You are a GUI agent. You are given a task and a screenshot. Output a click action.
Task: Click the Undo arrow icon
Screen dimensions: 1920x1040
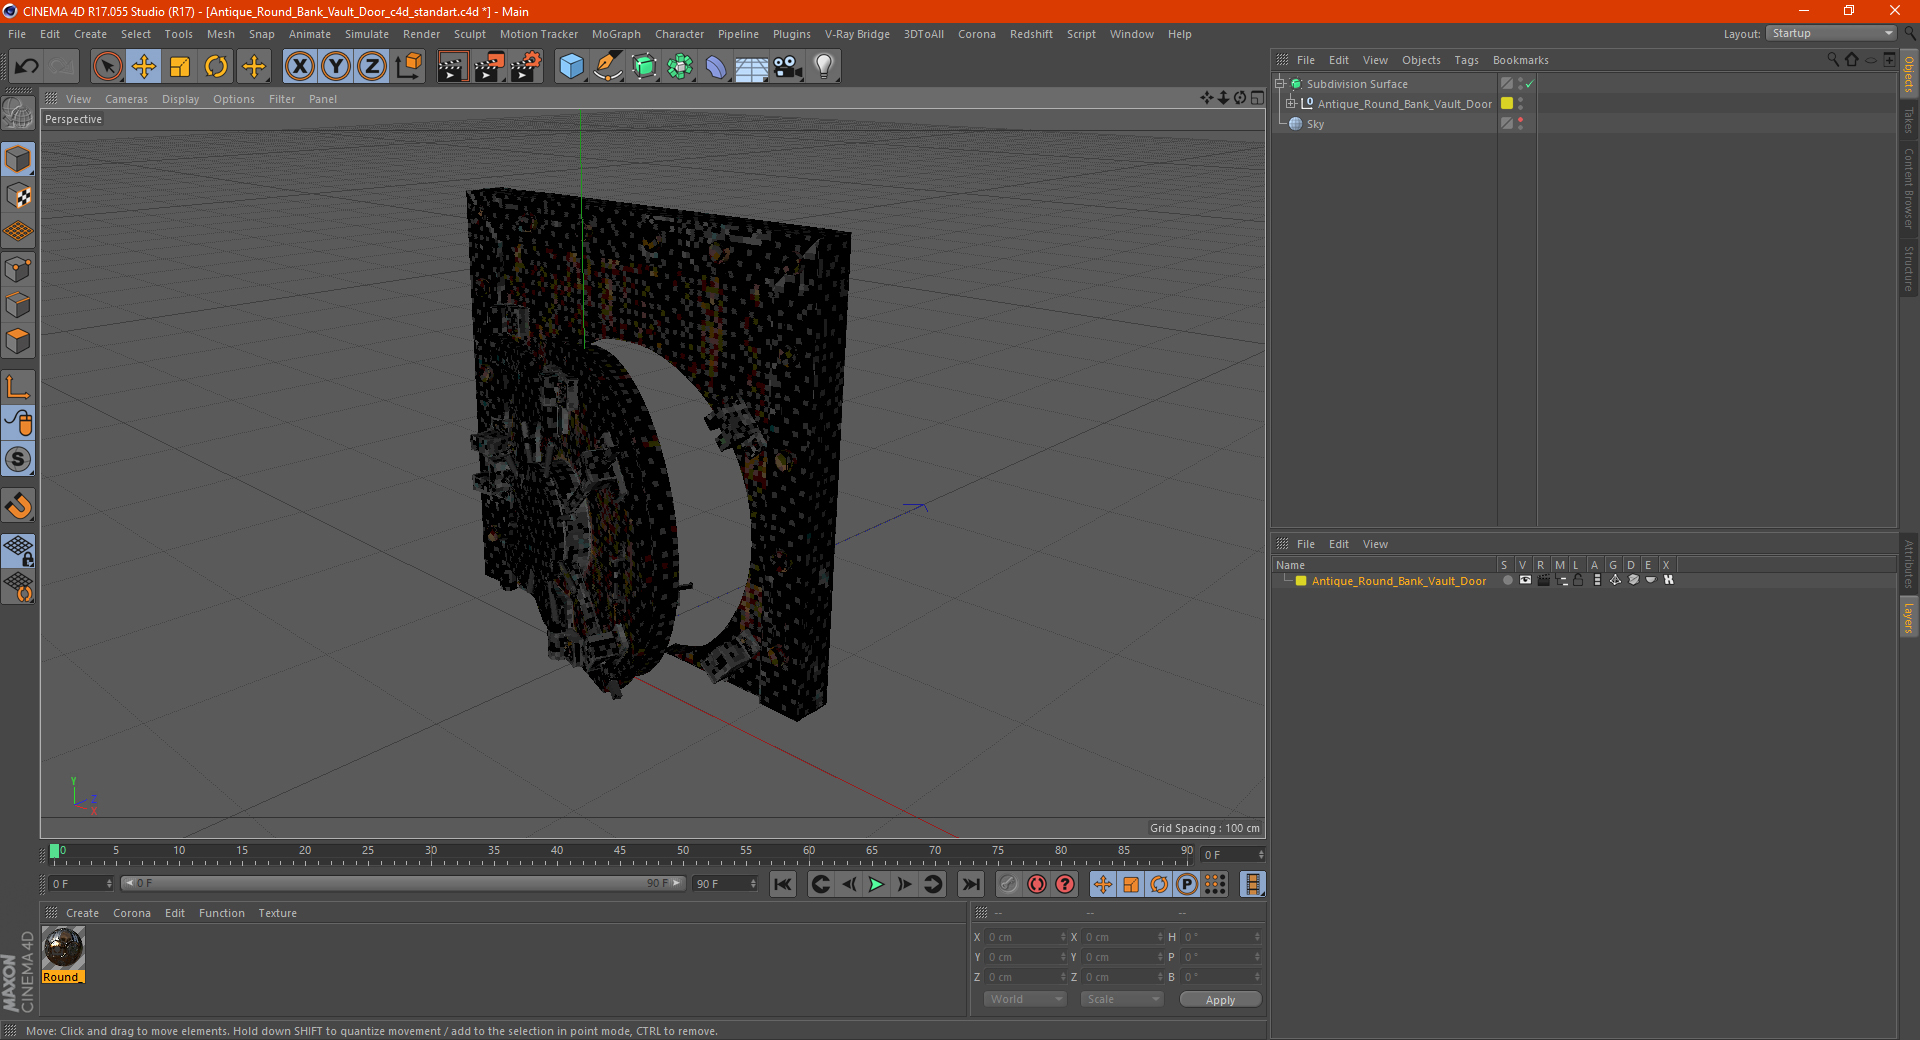pyautogui.click(x=27, y=67)
